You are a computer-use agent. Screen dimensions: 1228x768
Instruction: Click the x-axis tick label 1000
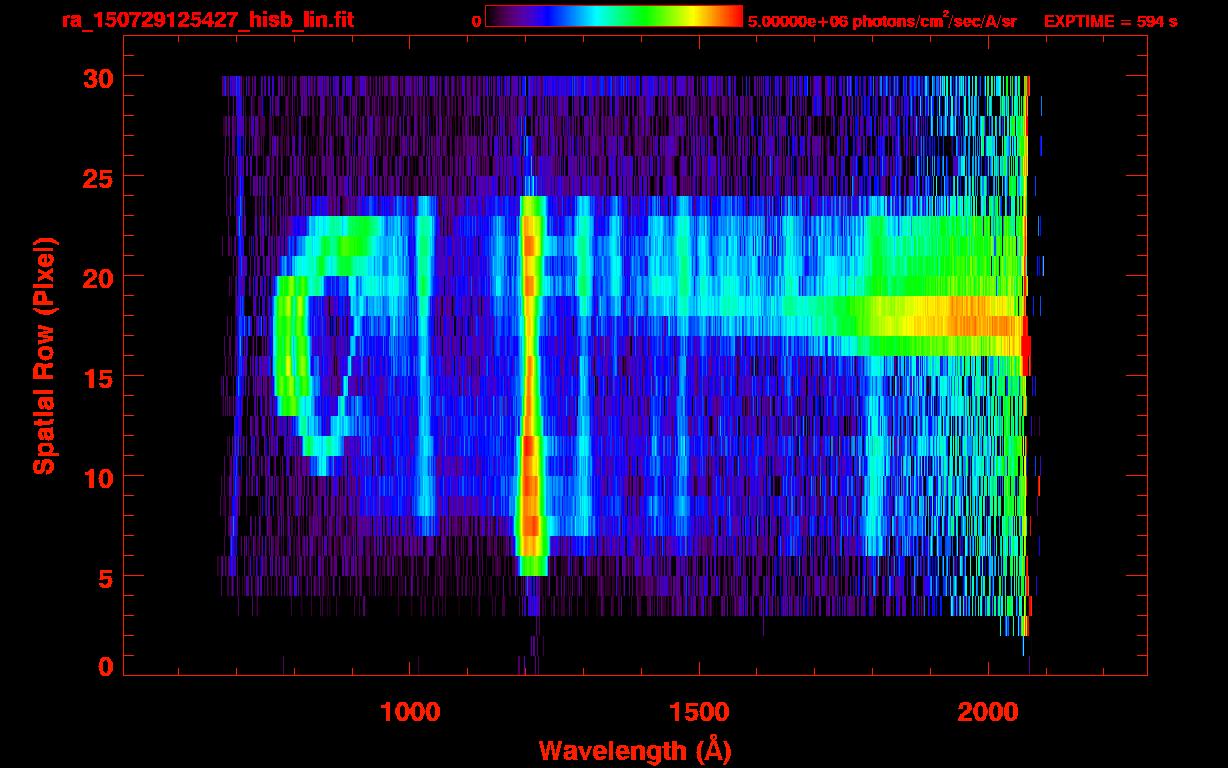410,712
